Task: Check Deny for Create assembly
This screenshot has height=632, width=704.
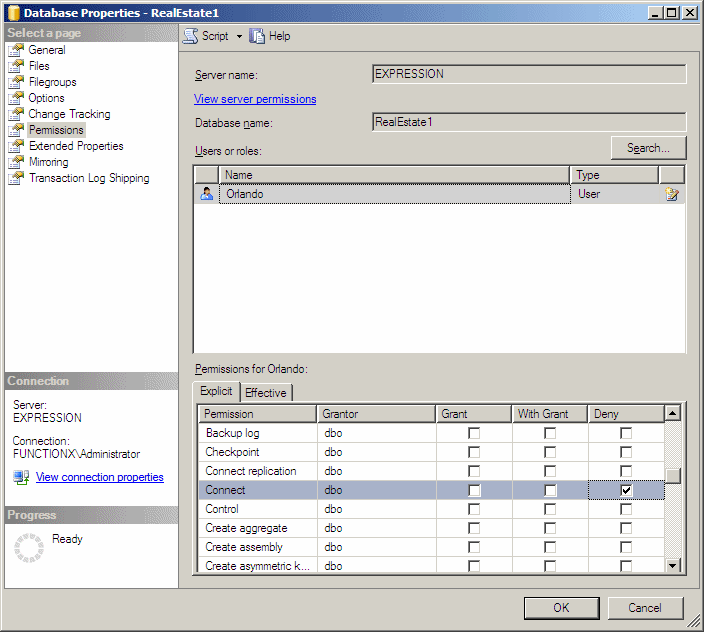Action: pyautogui.click(x=626, y=547)
